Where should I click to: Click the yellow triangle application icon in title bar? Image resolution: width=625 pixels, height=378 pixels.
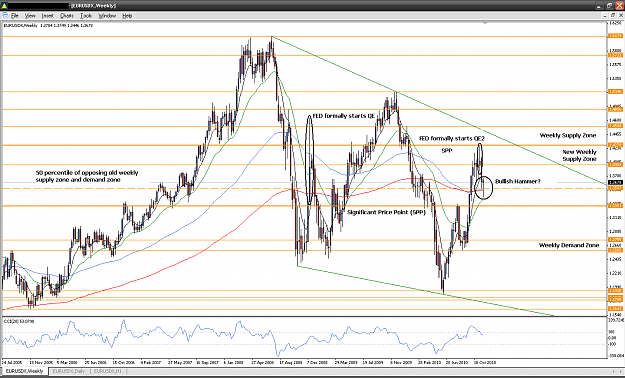[4, 6]
